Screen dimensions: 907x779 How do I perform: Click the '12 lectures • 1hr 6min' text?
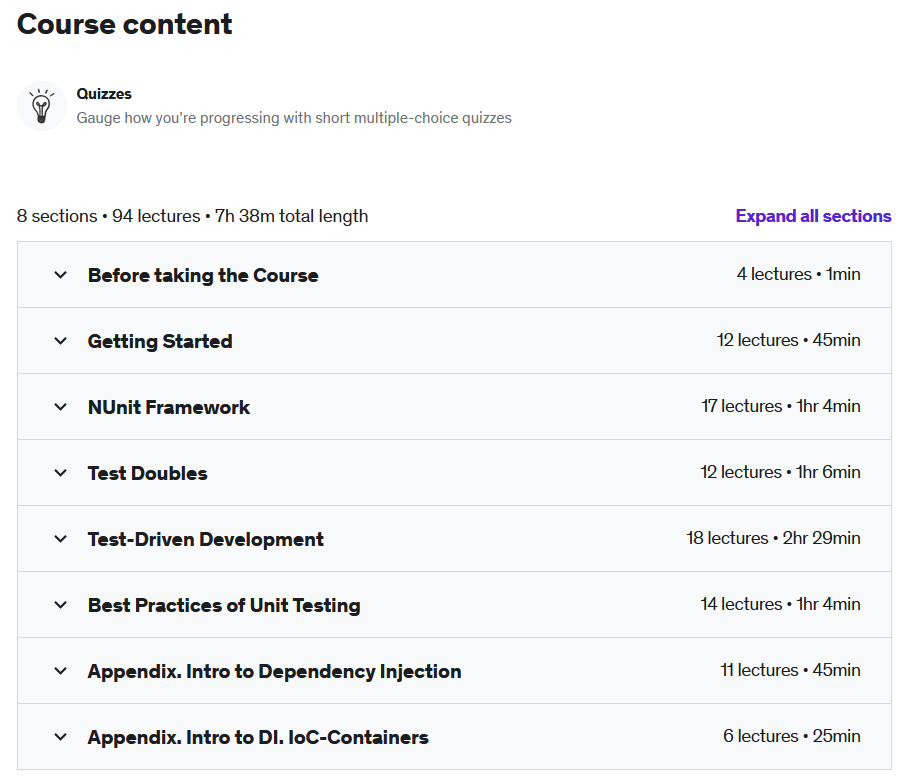pos(780,471)
